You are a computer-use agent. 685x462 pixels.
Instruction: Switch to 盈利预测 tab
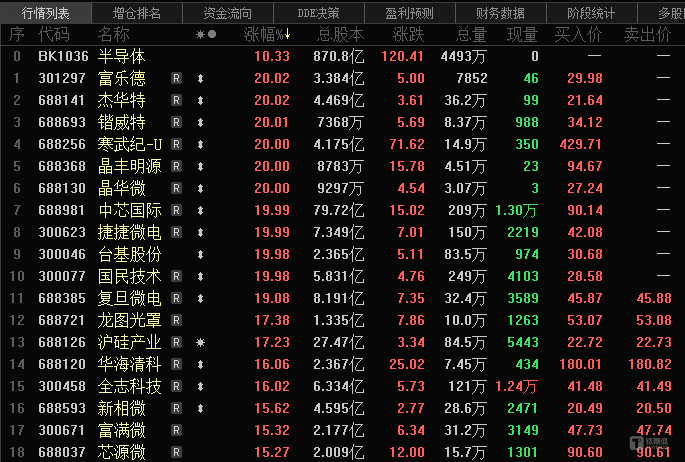click(x=409, y=13)
